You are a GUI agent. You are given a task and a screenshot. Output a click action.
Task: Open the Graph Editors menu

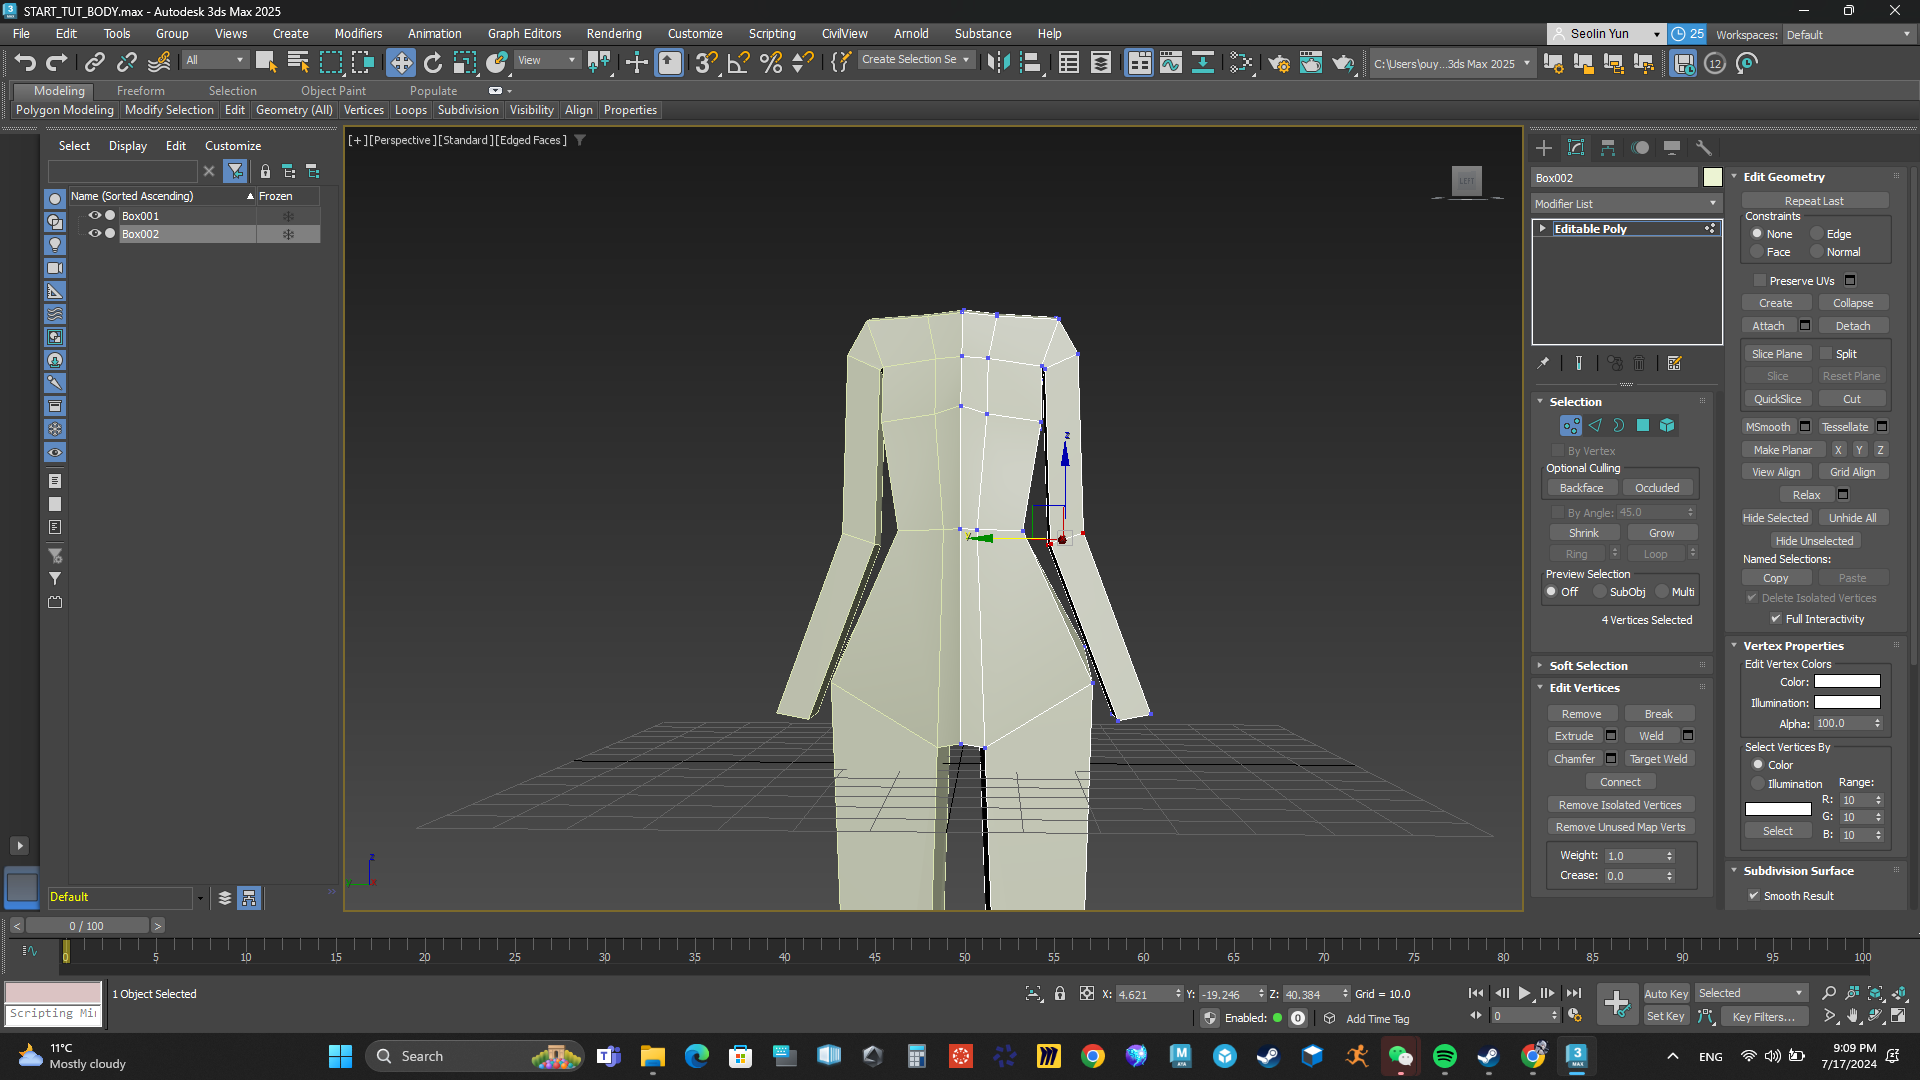tap(524, 33)
